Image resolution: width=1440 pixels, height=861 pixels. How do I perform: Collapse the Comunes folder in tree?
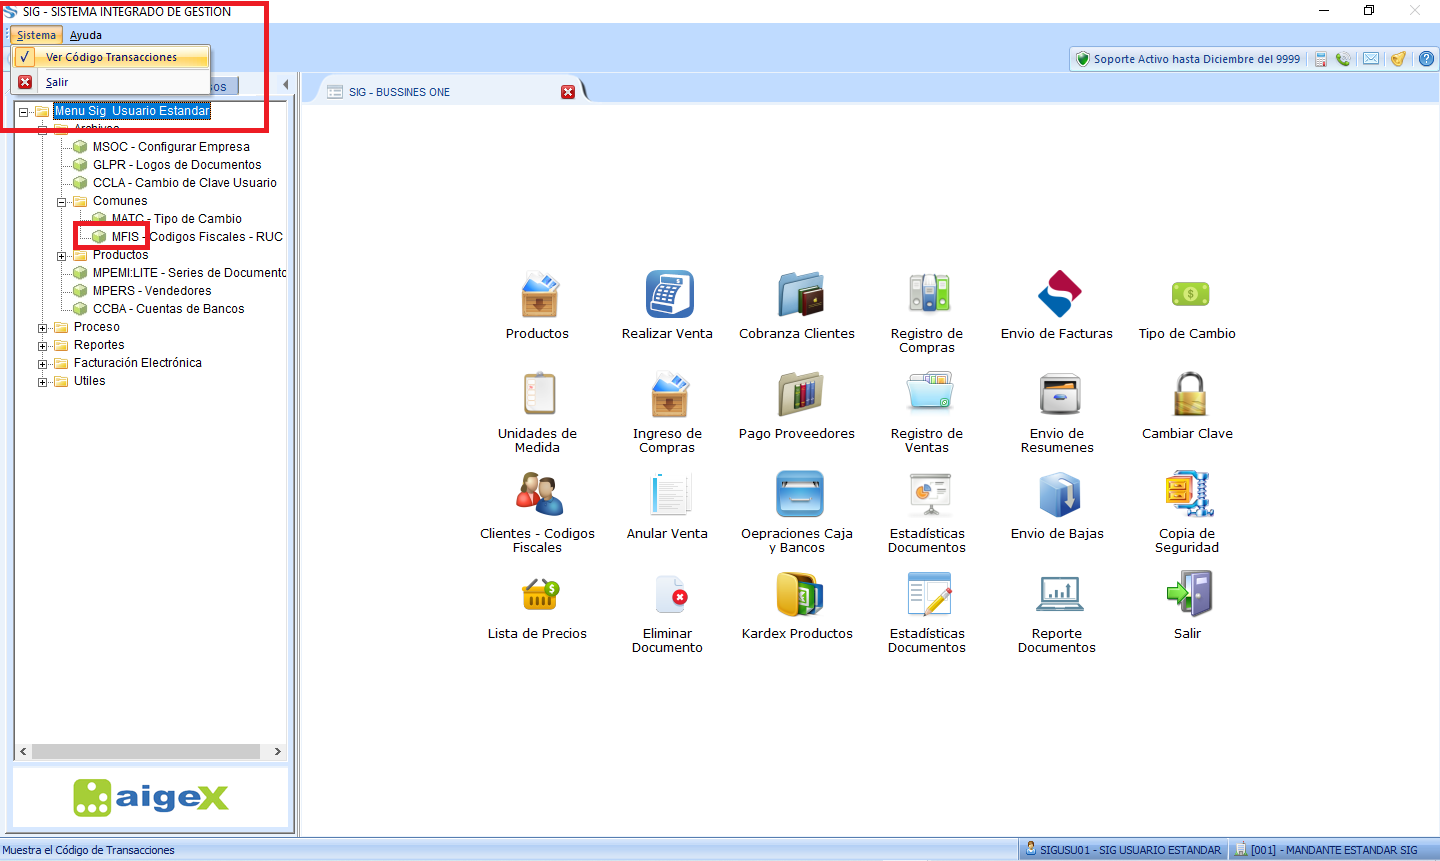click(x=62, y=202)
